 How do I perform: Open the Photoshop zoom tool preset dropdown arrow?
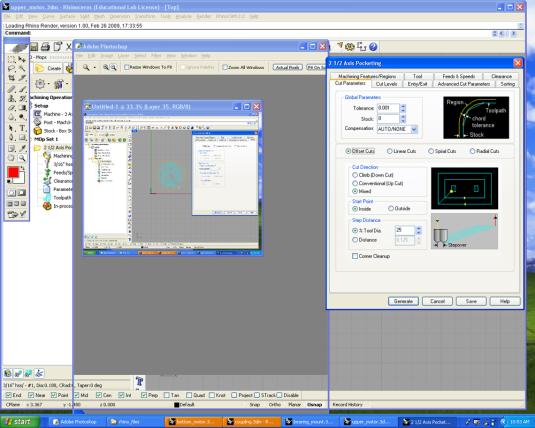coord(95,68)
